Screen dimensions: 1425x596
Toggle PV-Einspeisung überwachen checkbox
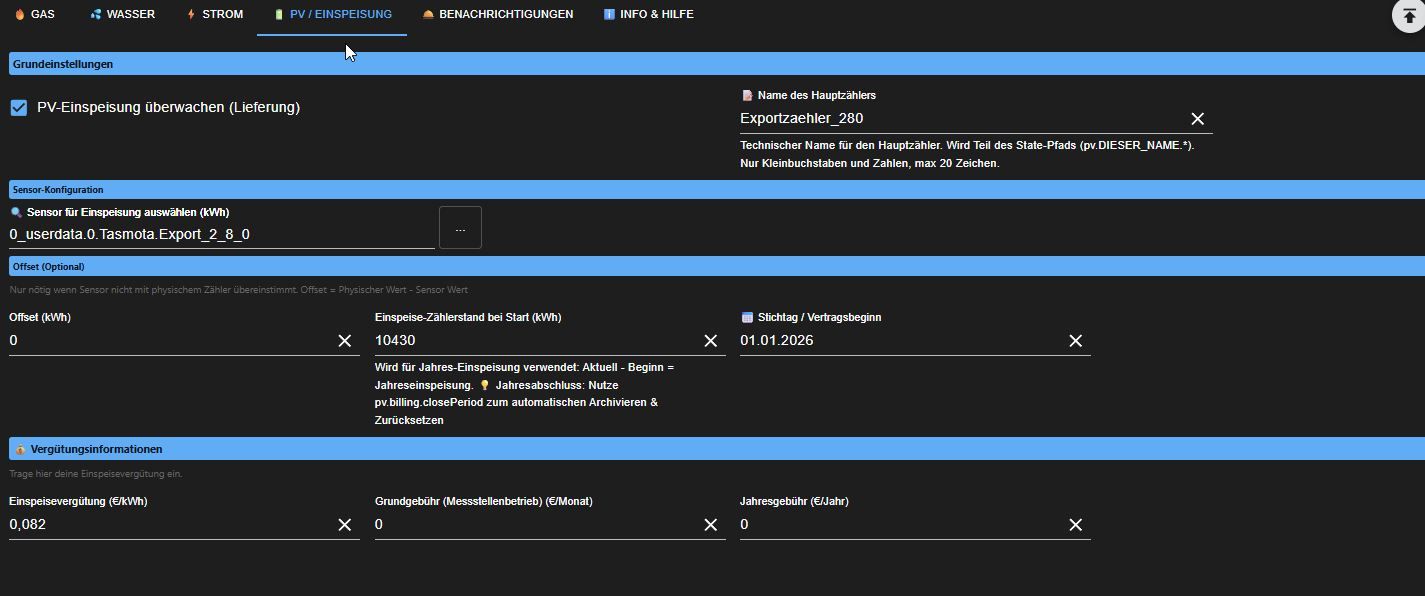19,108
